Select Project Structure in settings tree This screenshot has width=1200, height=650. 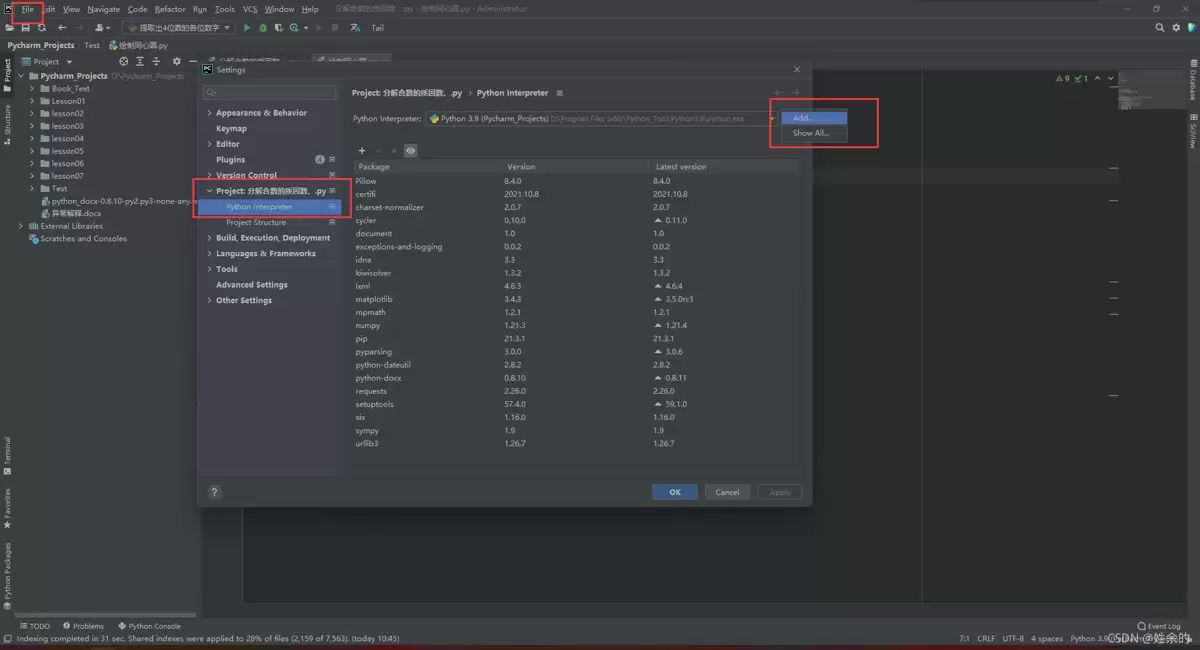pos(256,222)
